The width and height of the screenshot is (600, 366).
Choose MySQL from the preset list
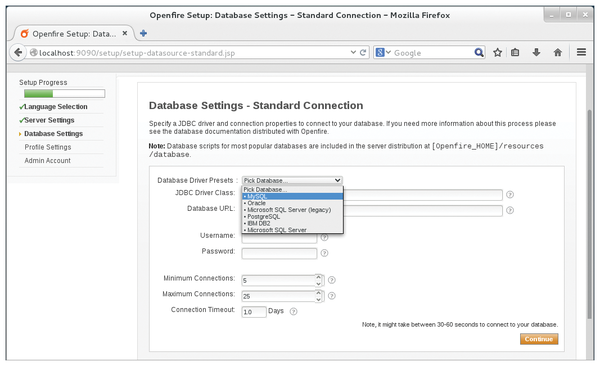tap(292, 196)
